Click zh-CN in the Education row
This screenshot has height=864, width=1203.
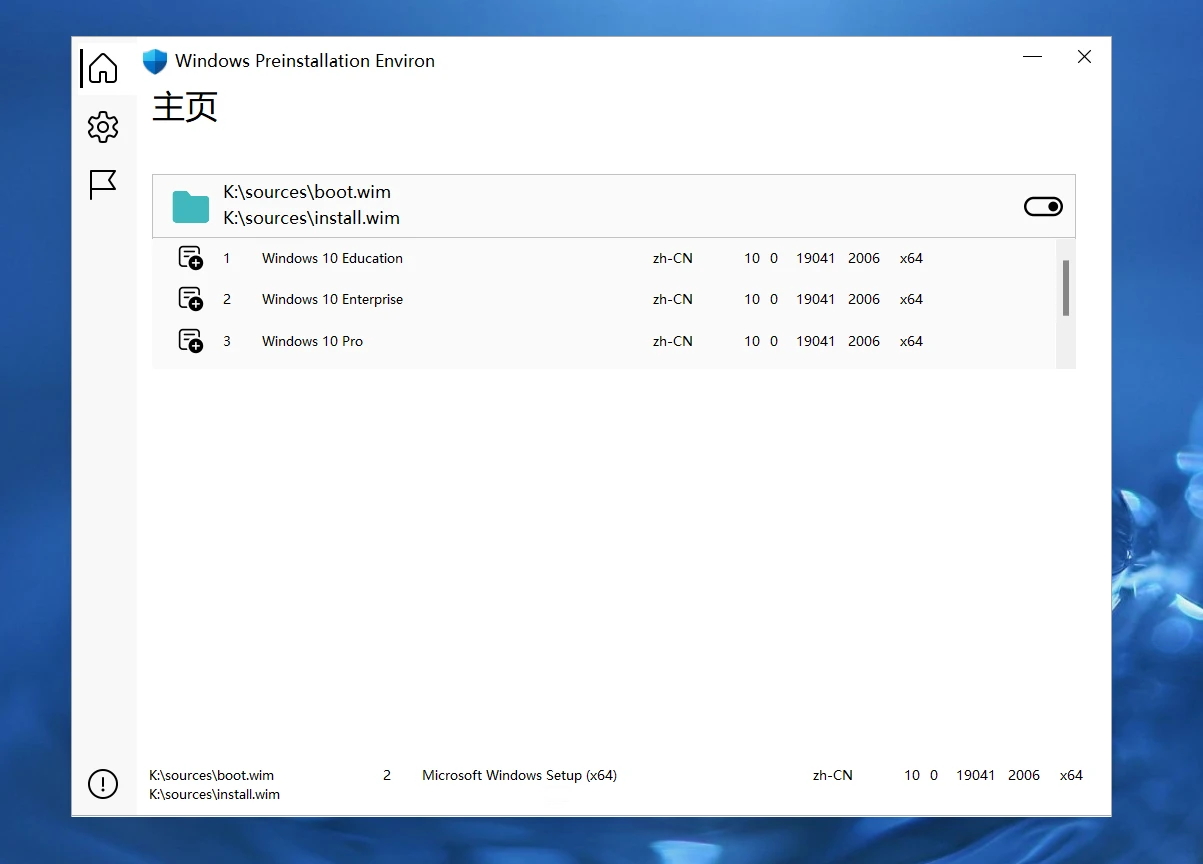(673, 258)
